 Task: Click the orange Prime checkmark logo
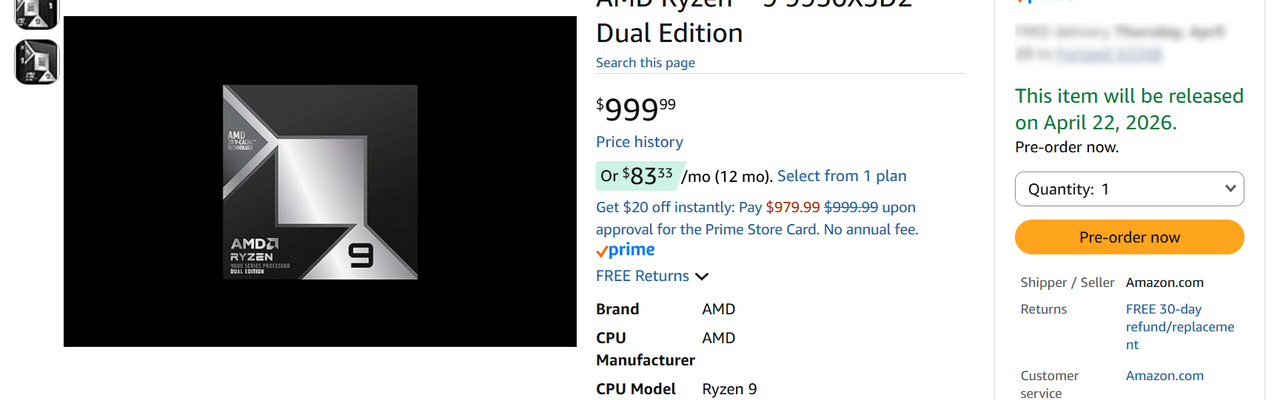point(625,250)
